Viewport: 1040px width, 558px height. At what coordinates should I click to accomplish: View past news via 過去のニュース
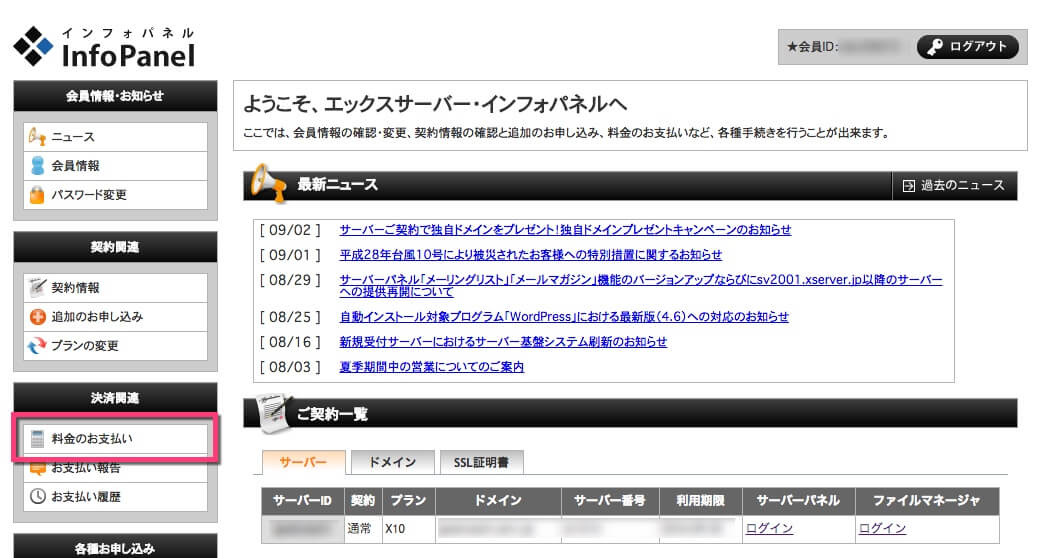[954, 186]
